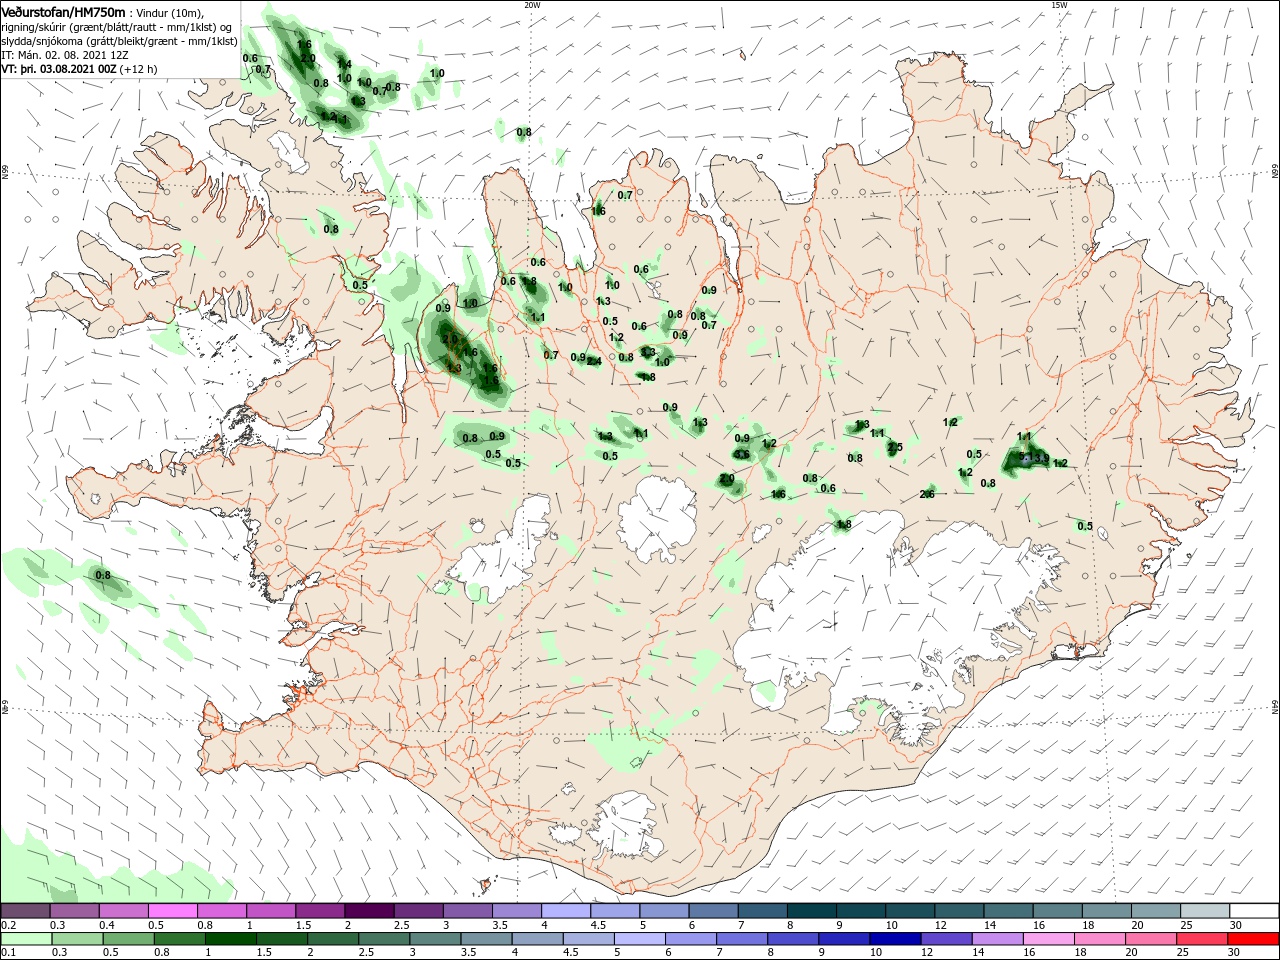1280x960 pixels.
Task: Pick lower legend swatch between 0.3 and 0.5
Action: click(x=77, y=939)
